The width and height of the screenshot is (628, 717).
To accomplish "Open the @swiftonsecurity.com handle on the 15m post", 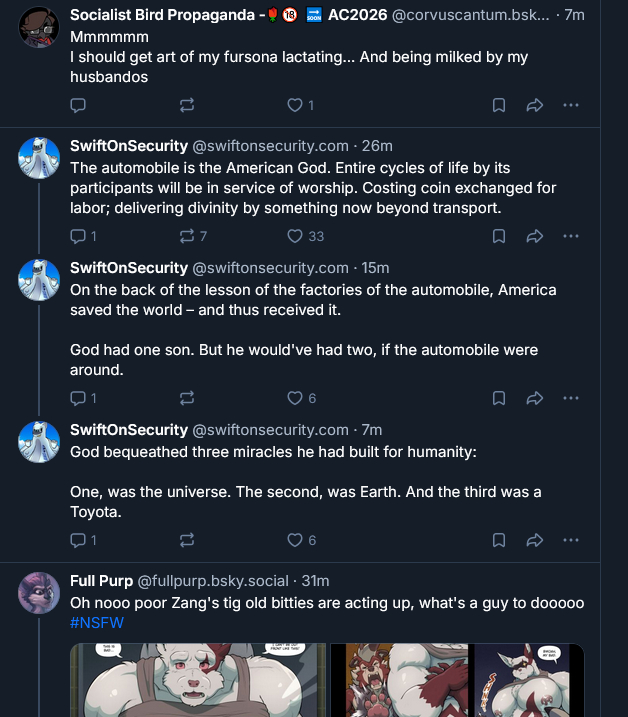I will (x=270, y=268).
